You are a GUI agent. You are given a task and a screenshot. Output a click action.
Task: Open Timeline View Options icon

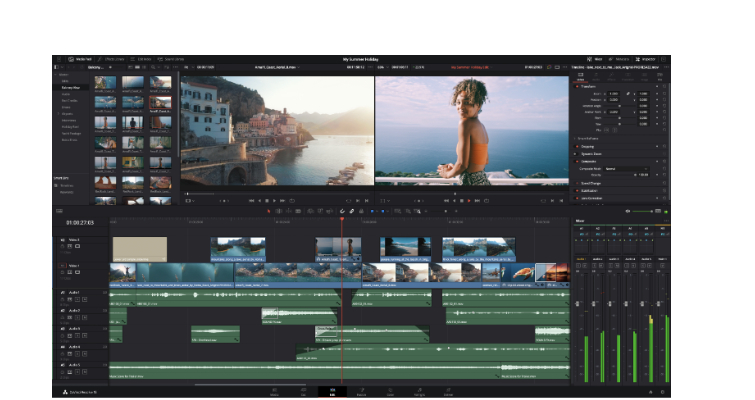59,211
